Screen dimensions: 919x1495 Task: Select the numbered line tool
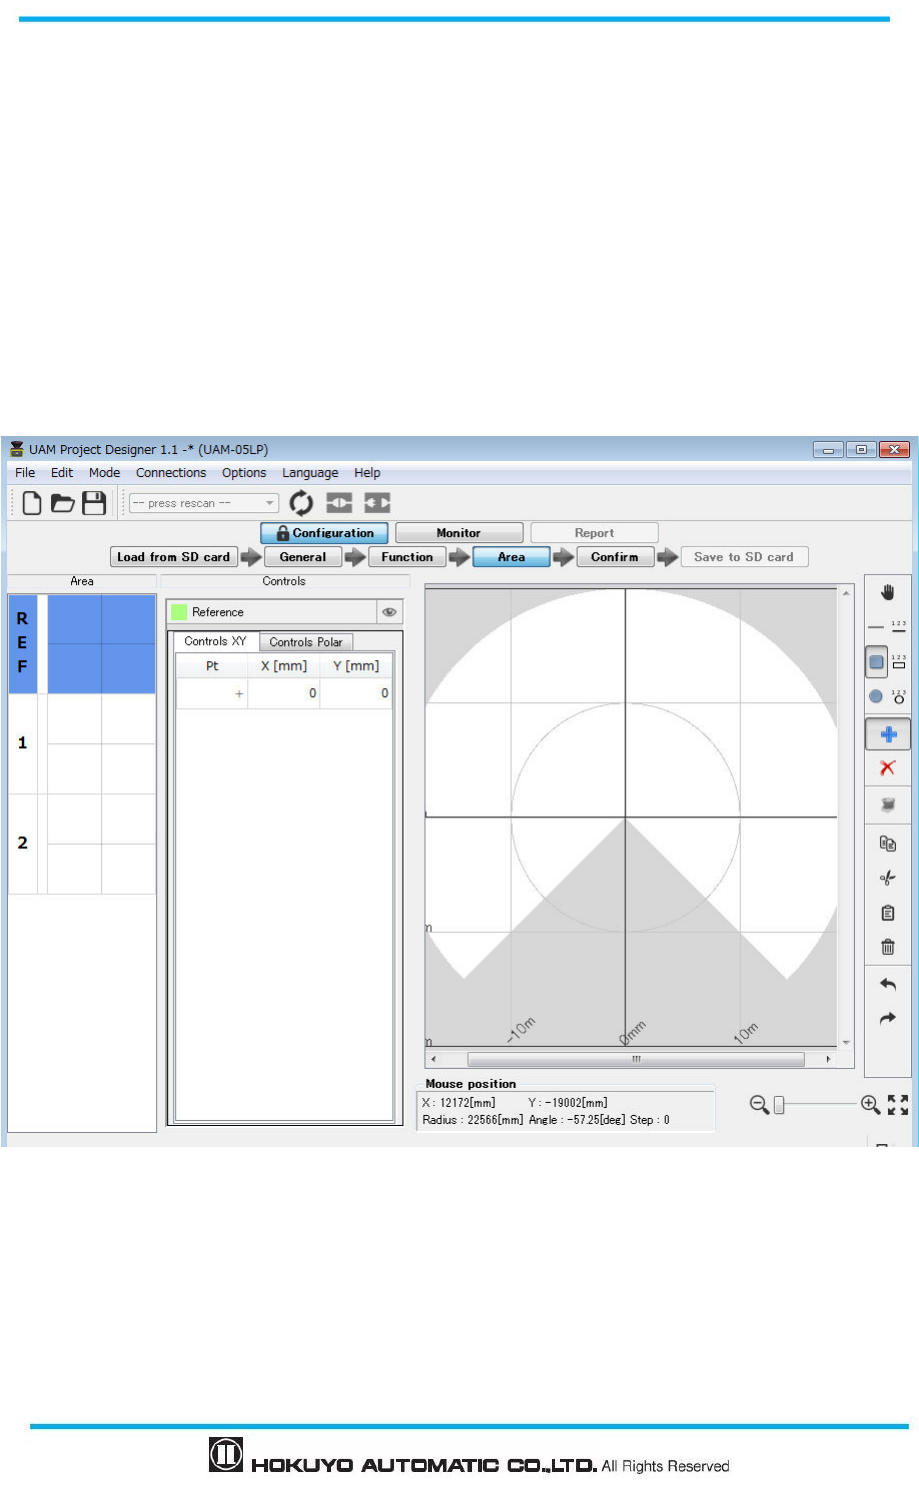click(898, 626)
